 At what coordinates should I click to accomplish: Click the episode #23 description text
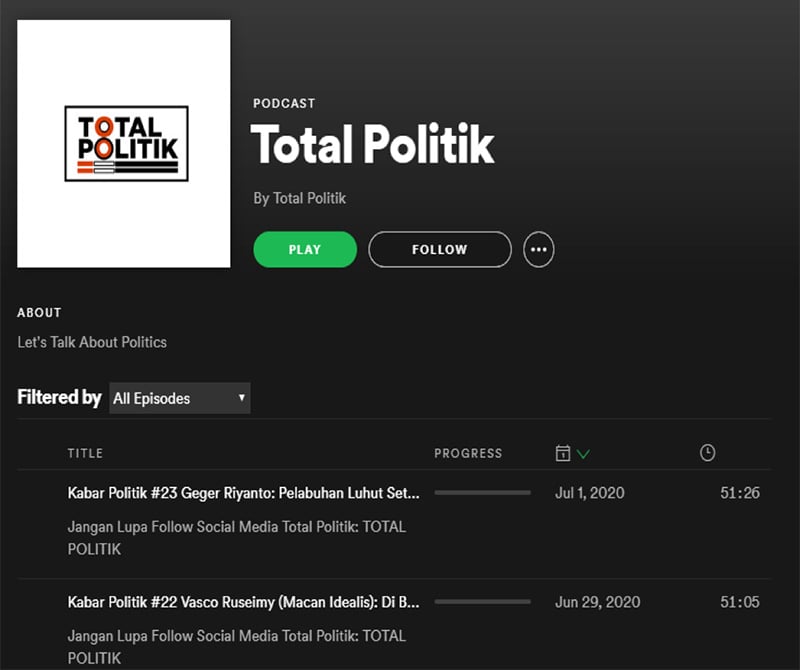click(236, 537)
